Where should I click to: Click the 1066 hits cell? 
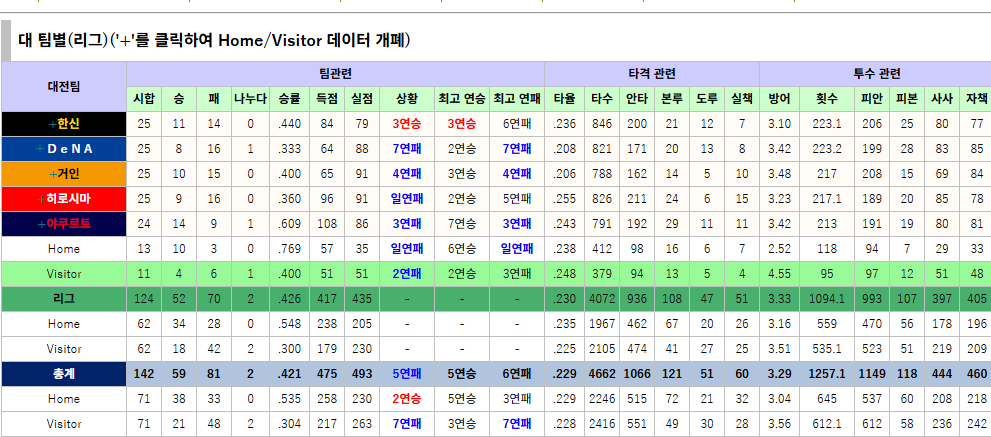pyautogui.click(x=636, y=374)
